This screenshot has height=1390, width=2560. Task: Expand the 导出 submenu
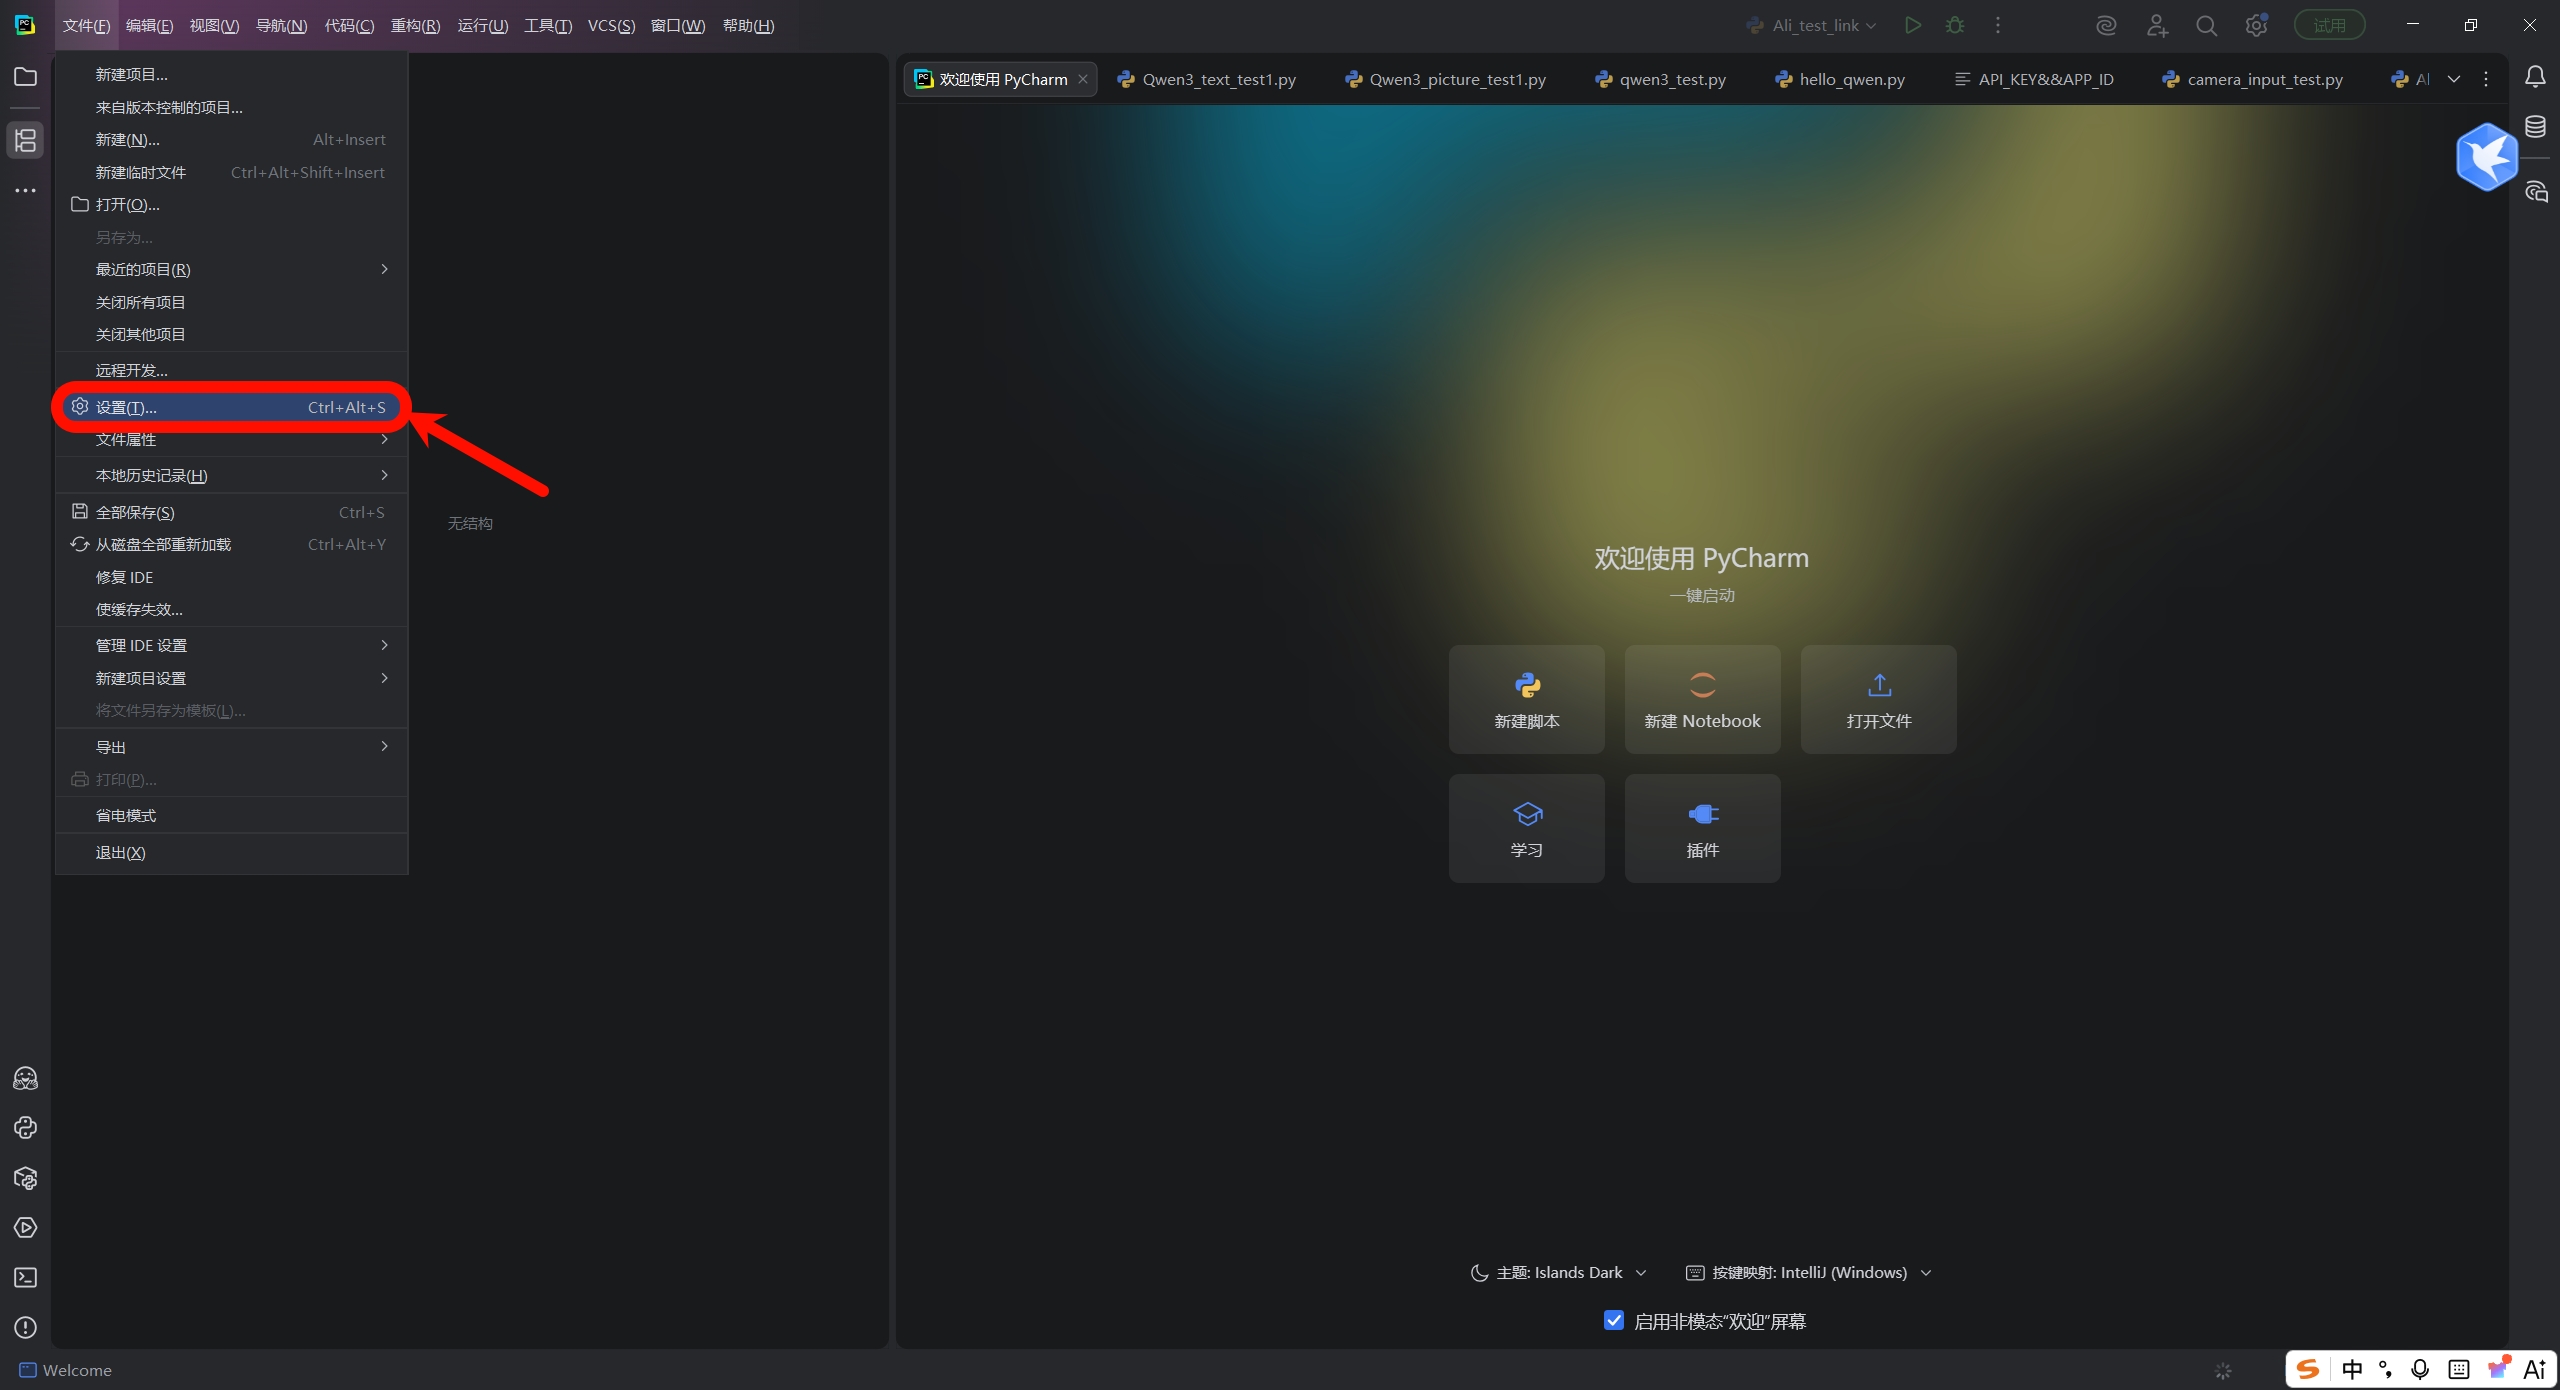tap(232, 747)
